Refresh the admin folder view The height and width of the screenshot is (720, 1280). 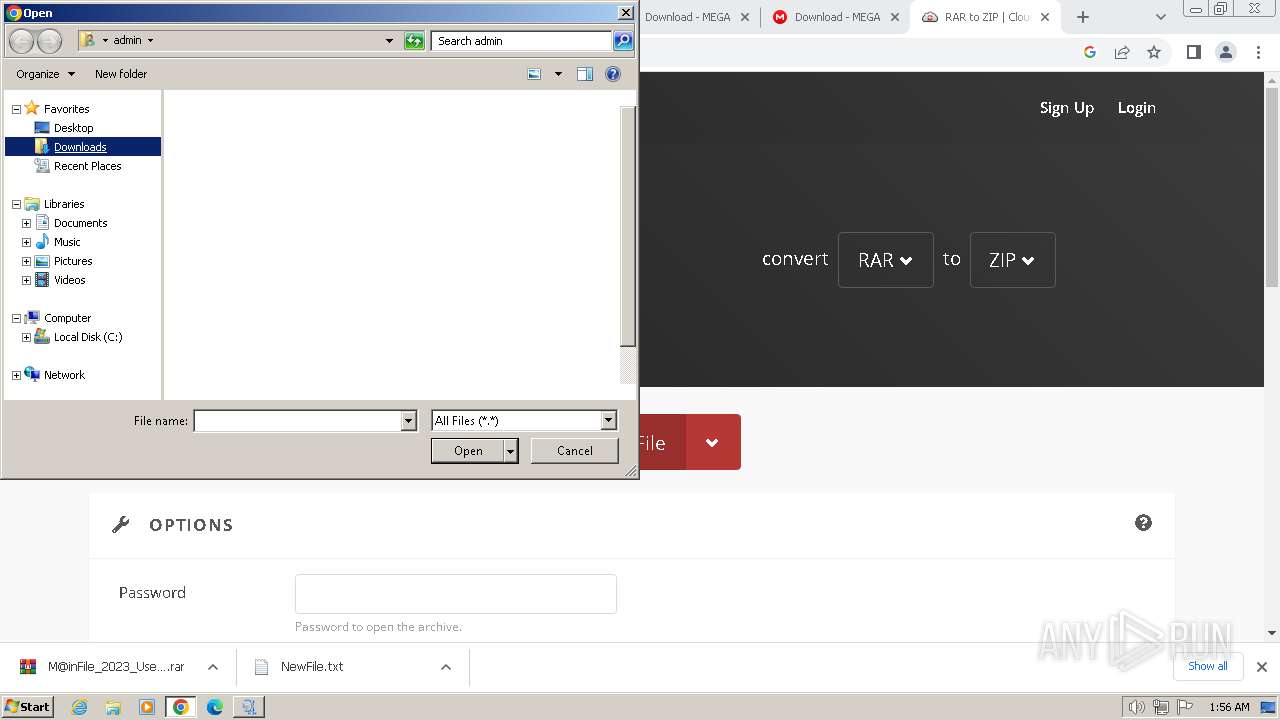(x=414, y=41)
